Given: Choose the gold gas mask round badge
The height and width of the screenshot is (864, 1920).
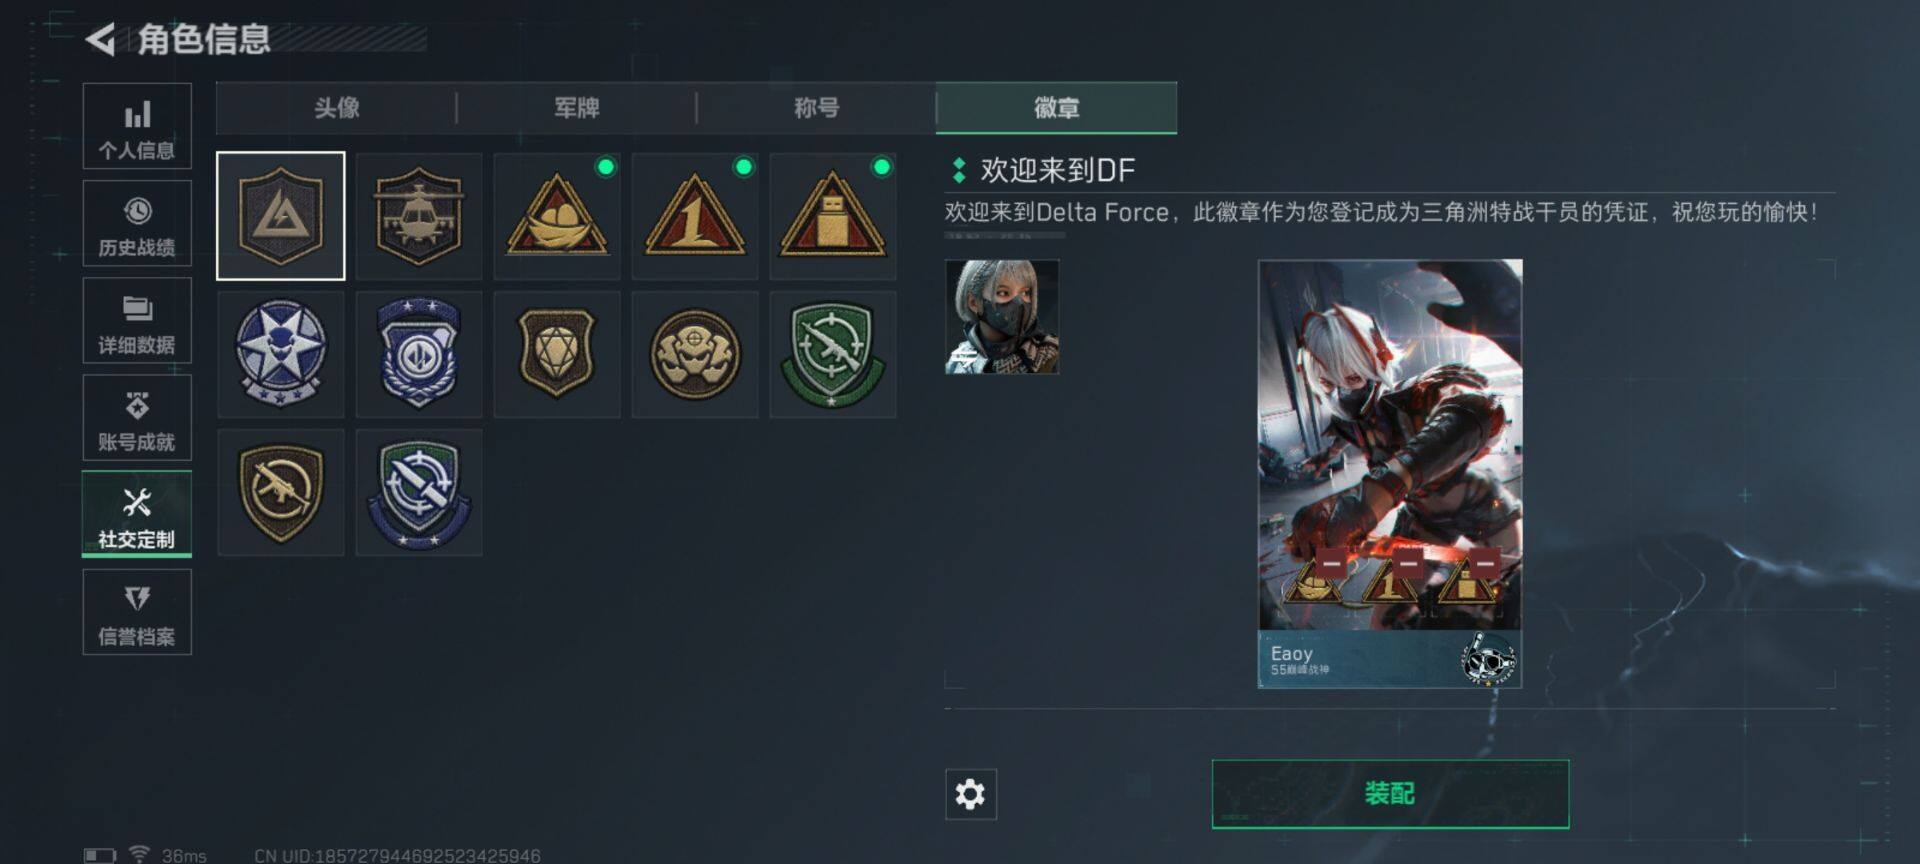Looking at the screenshot, I should point(695,354).
